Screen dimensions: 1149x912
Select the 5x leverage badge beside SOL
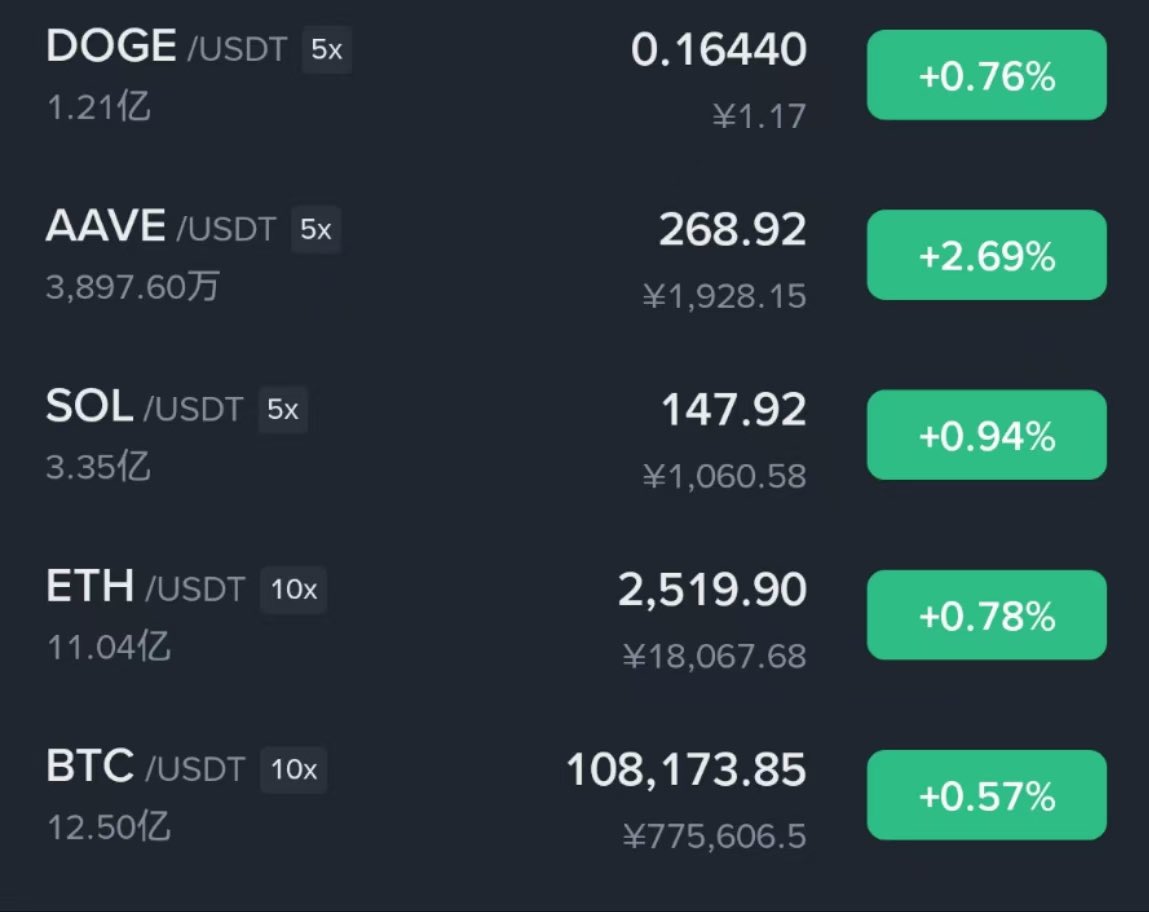[x=283, y=409]
